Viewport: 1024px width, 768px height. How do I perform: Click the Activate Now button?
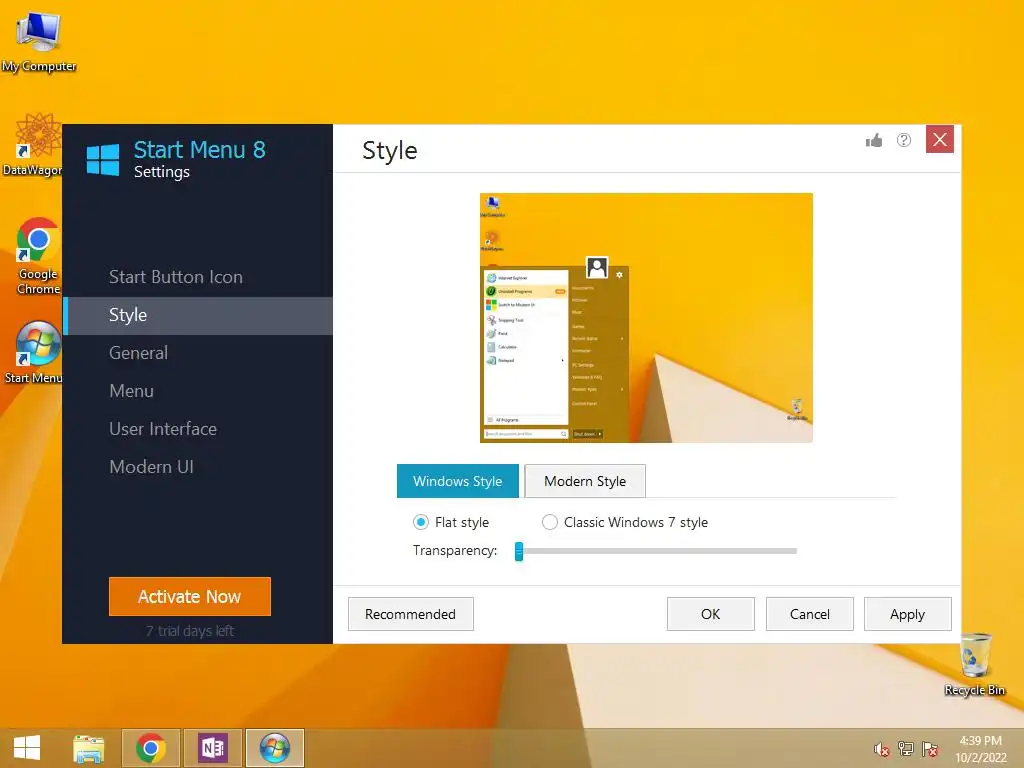coord(189,596)
